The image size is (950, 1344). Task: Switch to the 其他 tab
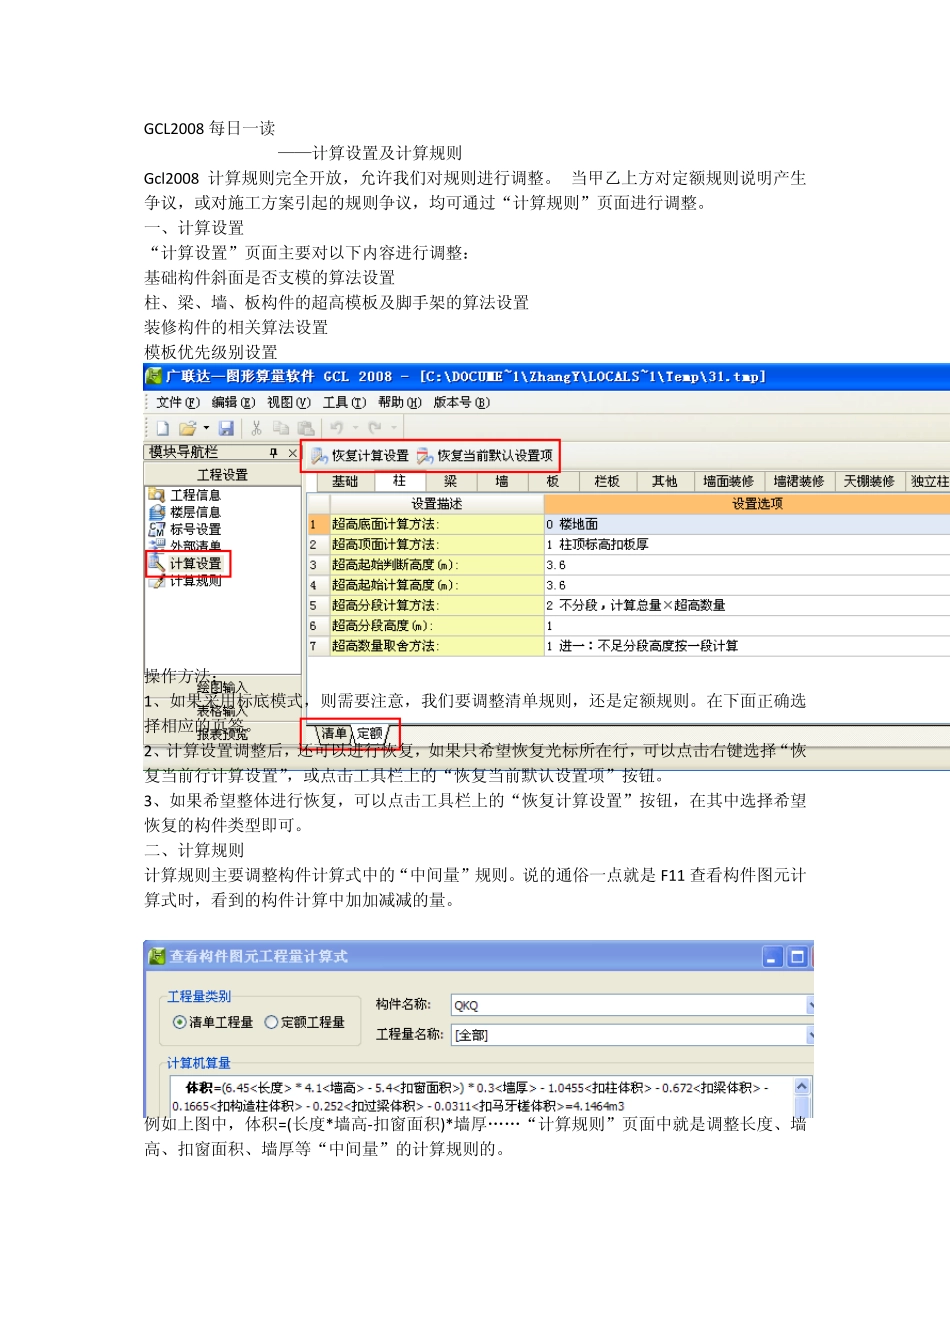(x=664, y=482)
